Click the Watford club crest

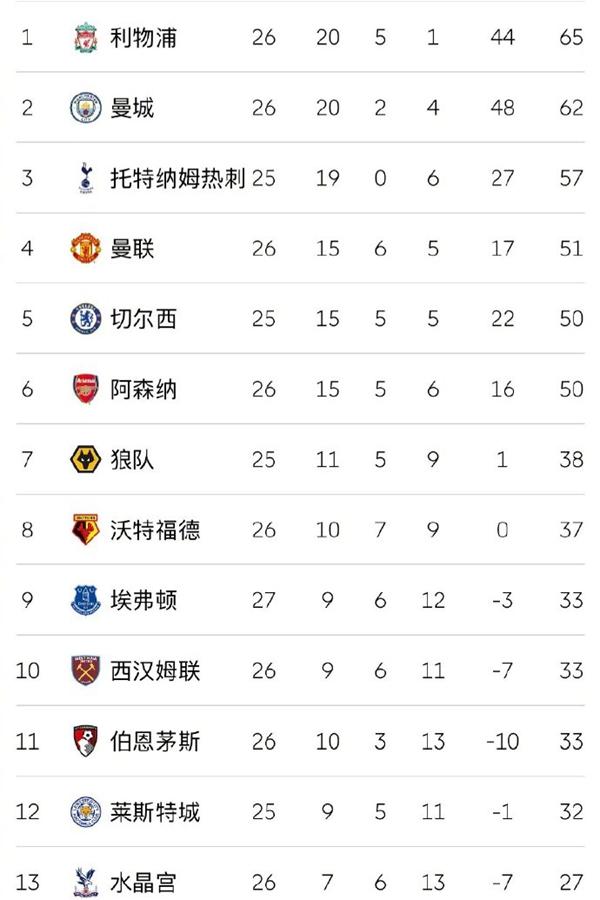[x=86, y=530]
